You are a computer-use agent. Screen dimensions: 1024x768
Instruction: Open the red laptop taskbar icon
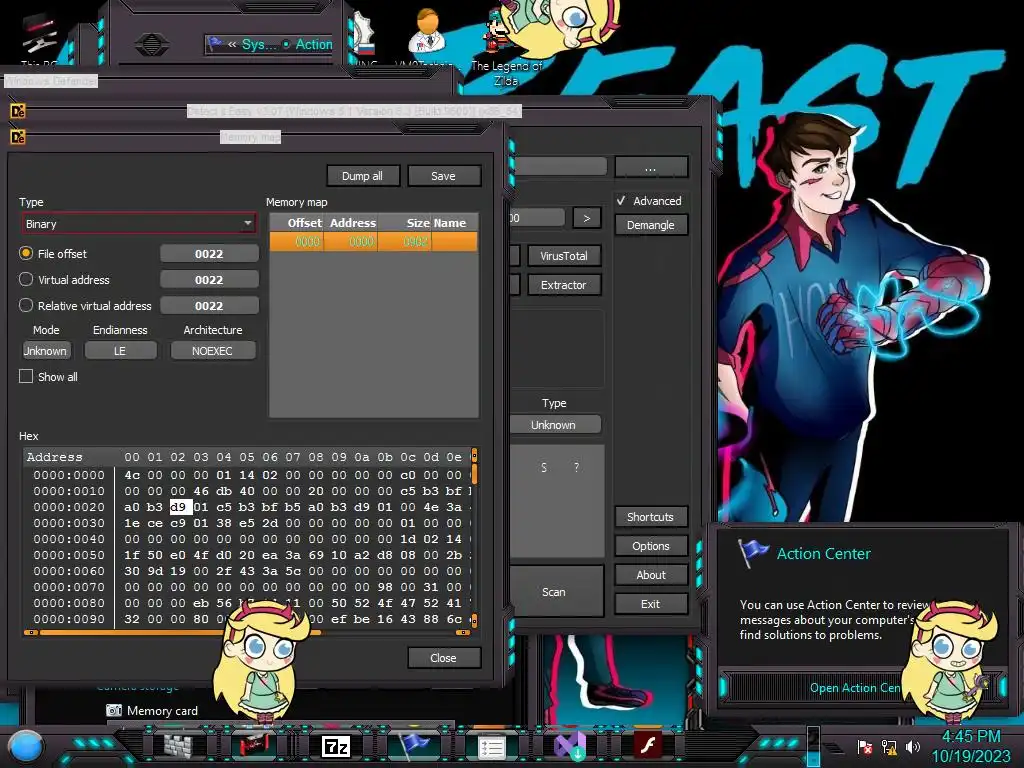[x=254, y=746]
